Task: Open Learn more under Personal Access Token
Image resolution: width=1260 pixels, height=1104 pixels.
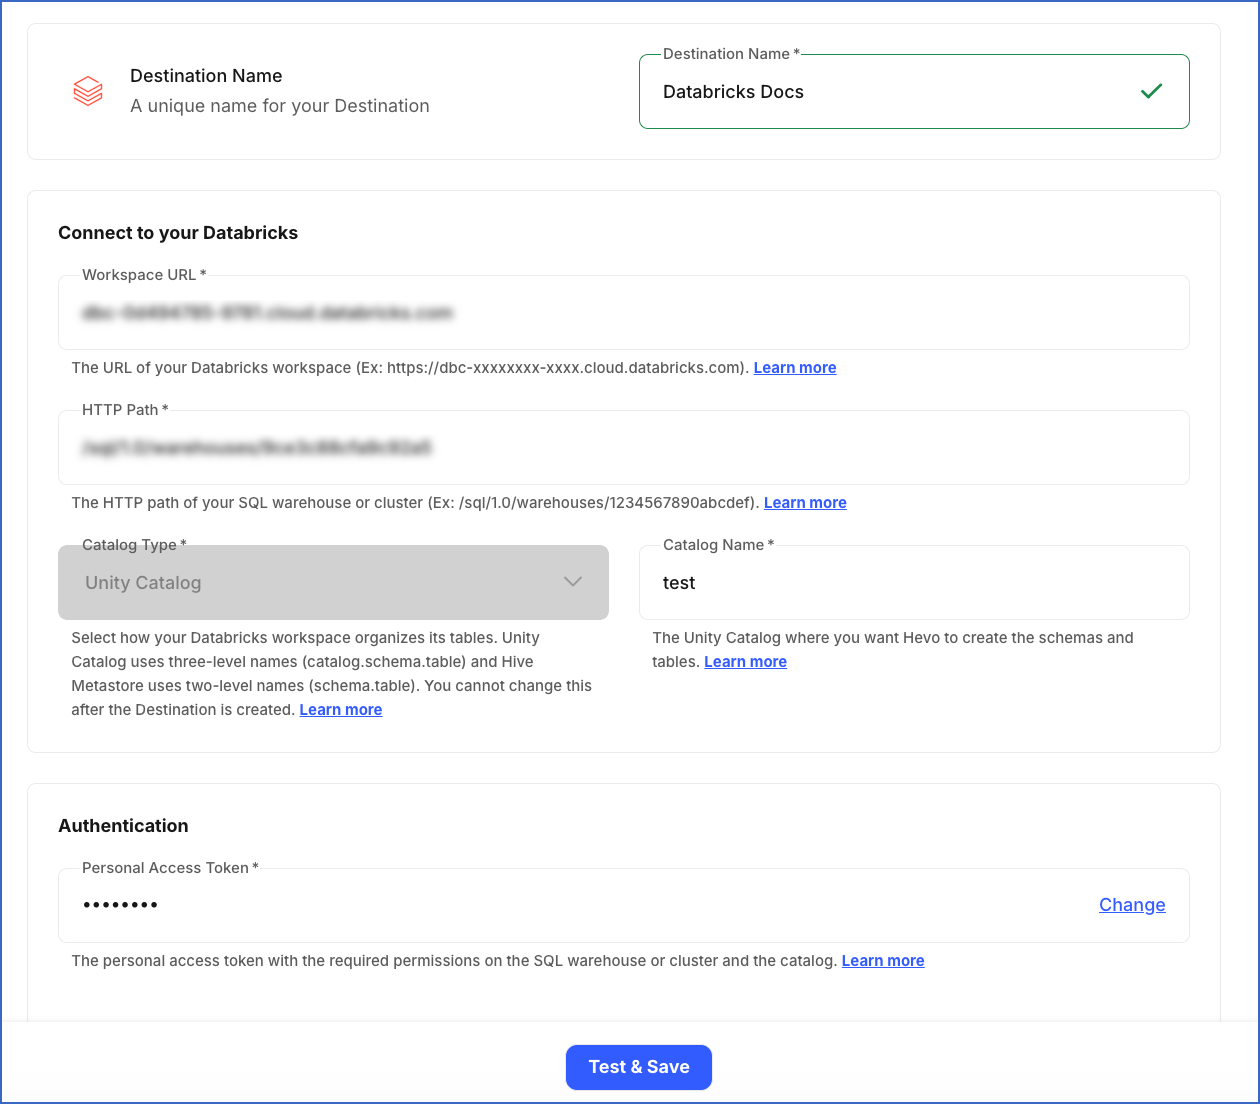Action: point(883,961)
